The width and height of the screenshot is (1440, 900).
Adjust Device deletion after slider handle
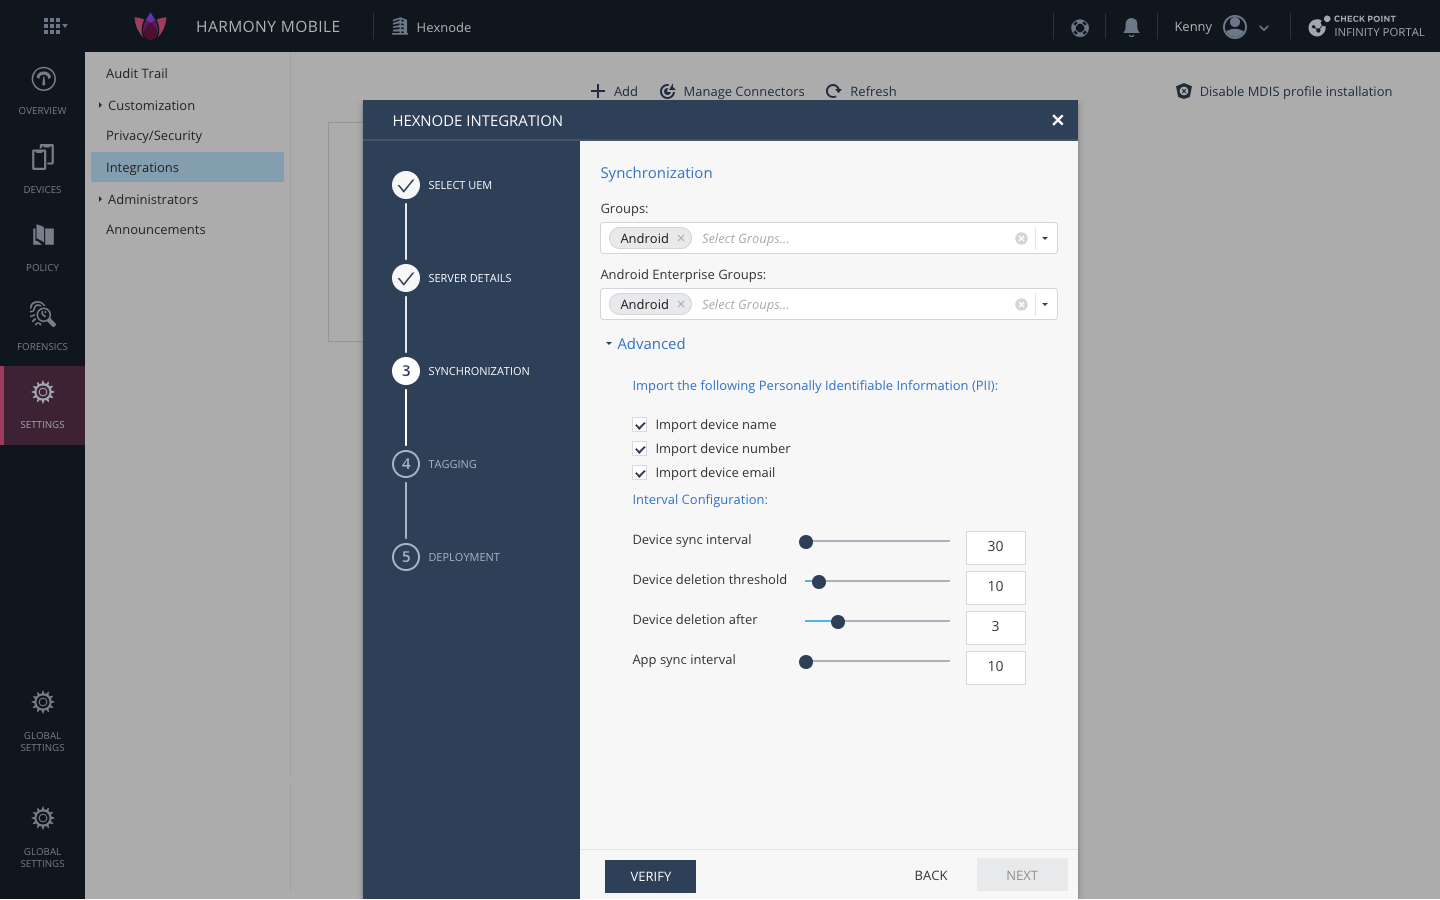[838, 622]
